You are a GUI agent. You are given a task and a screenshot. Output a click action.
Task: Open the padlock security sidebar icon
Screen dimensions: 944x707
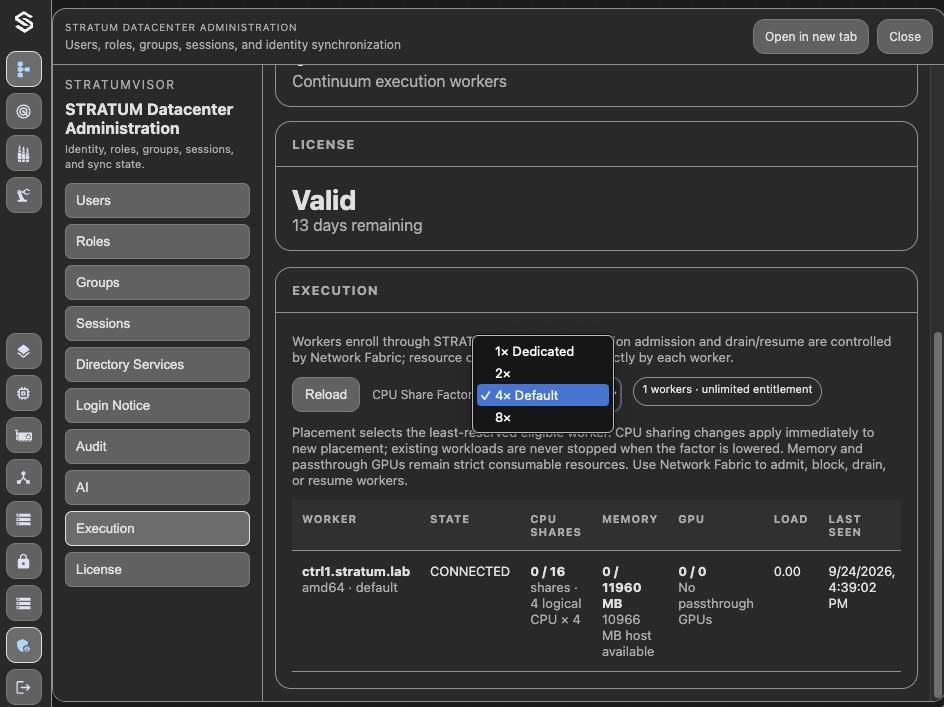point(24,561)
